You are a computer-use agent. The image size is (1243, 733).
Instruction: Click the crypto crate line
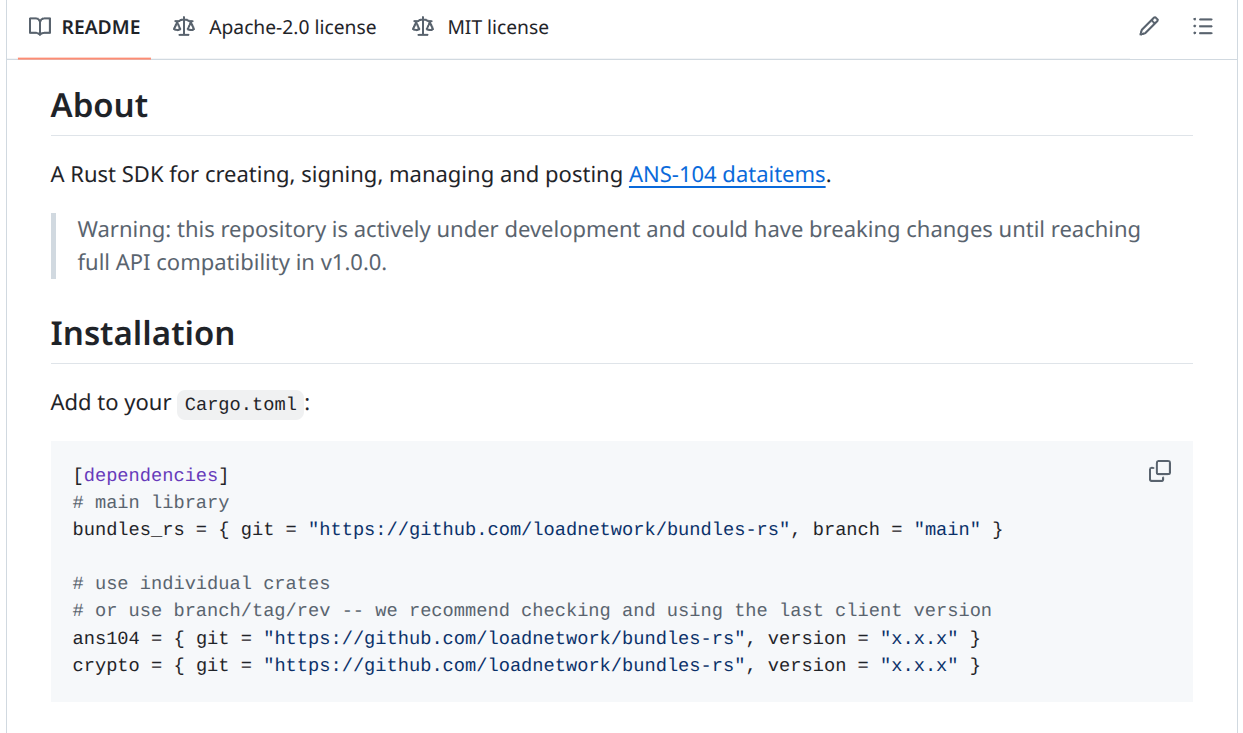(526, 665)
